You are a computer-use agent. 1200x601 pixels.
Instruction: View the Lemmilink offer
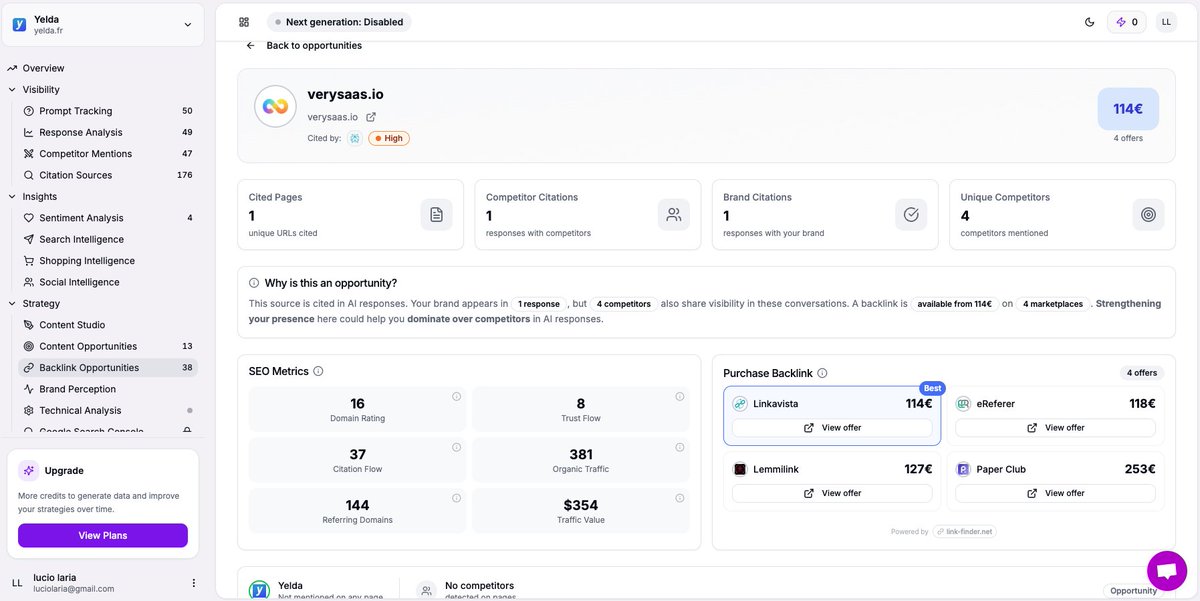[x=832, y=493]
